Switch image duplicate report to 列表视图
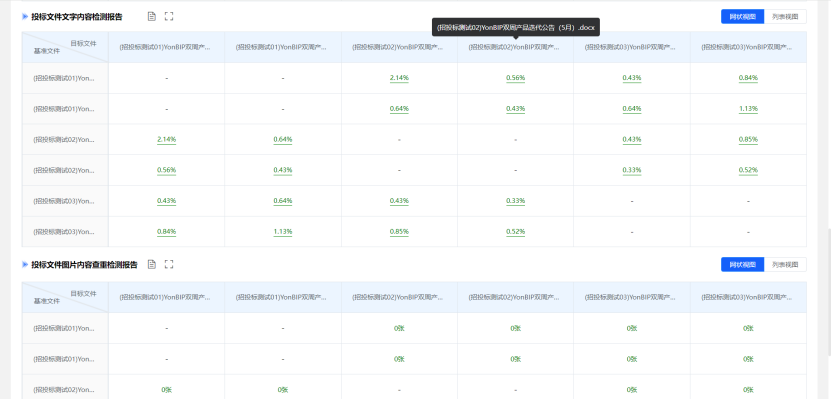 (x=785, y=264)
